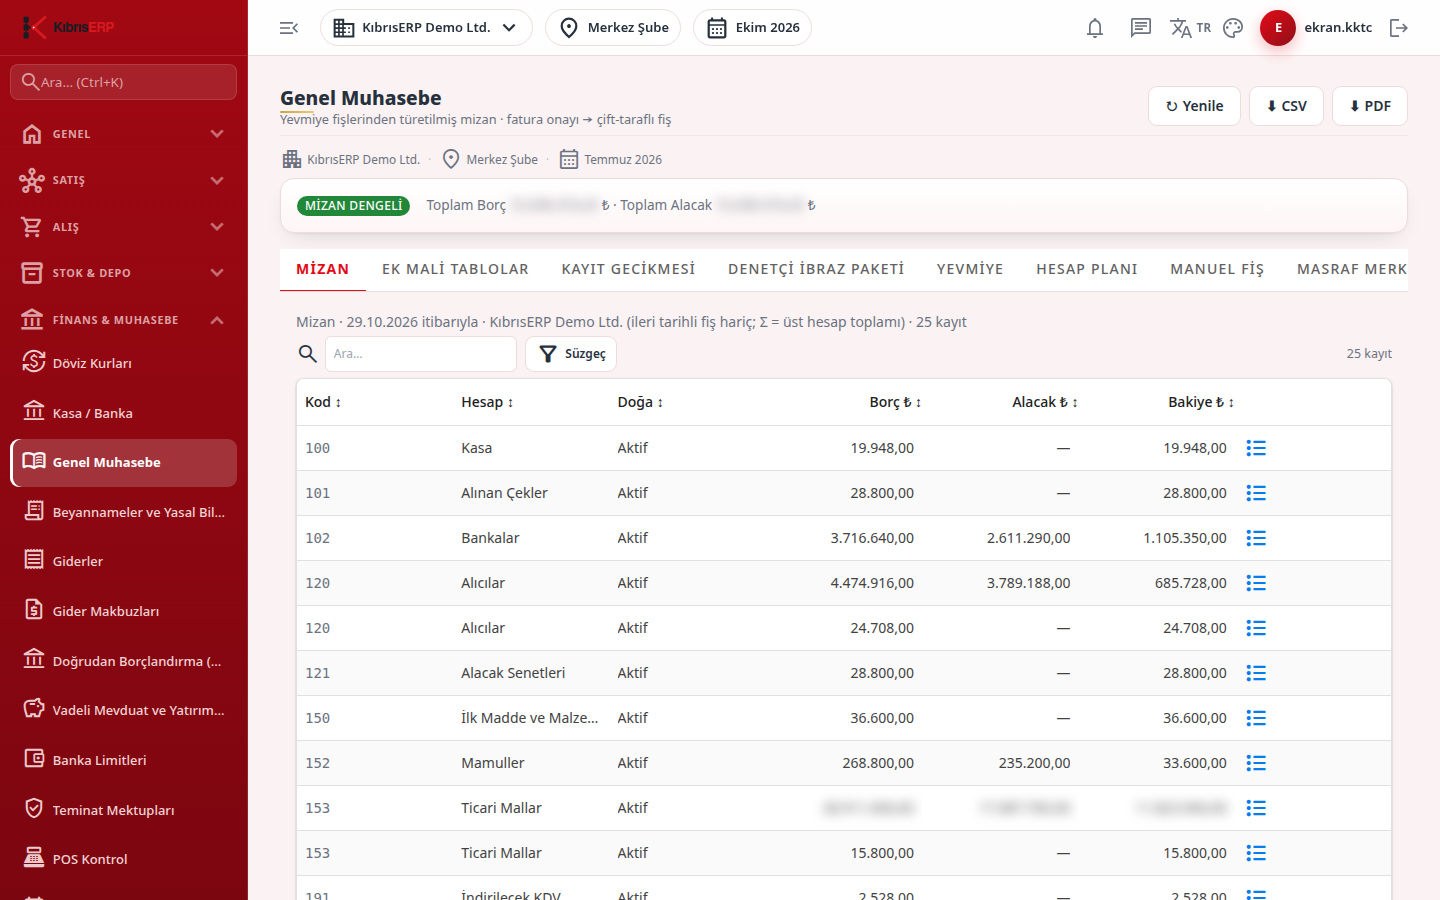Open the Süzgeç filter button
1440x900 pixels.
[x=571, y=354]
